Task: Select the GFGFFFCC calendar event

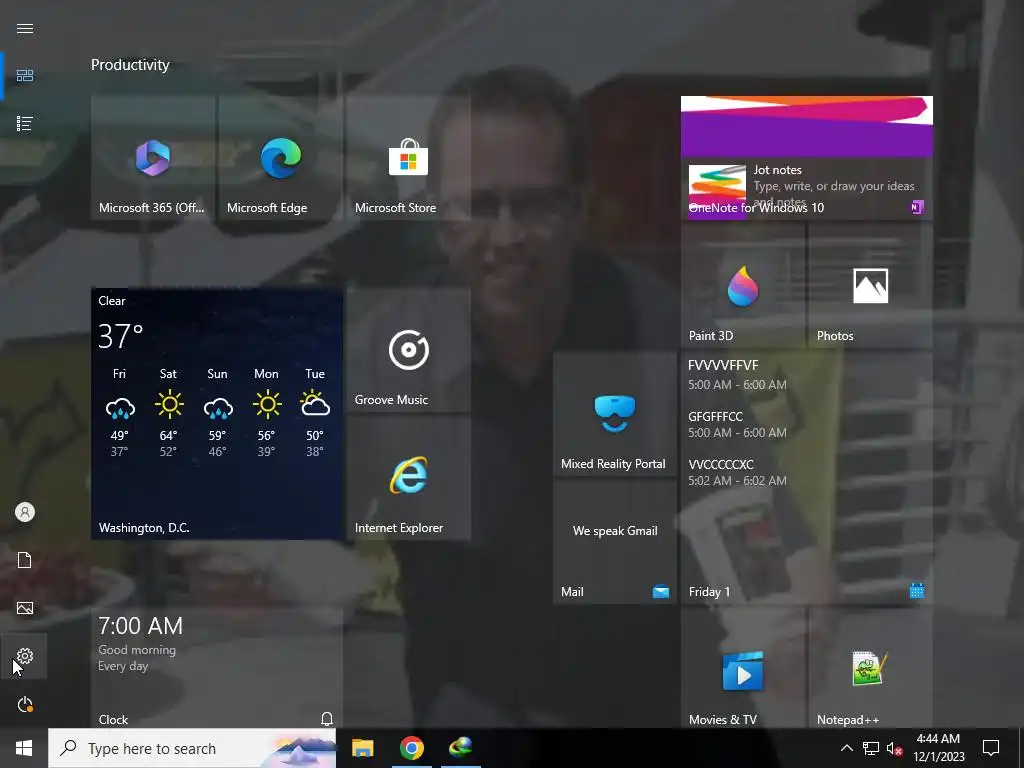Action: click(737, 424)
